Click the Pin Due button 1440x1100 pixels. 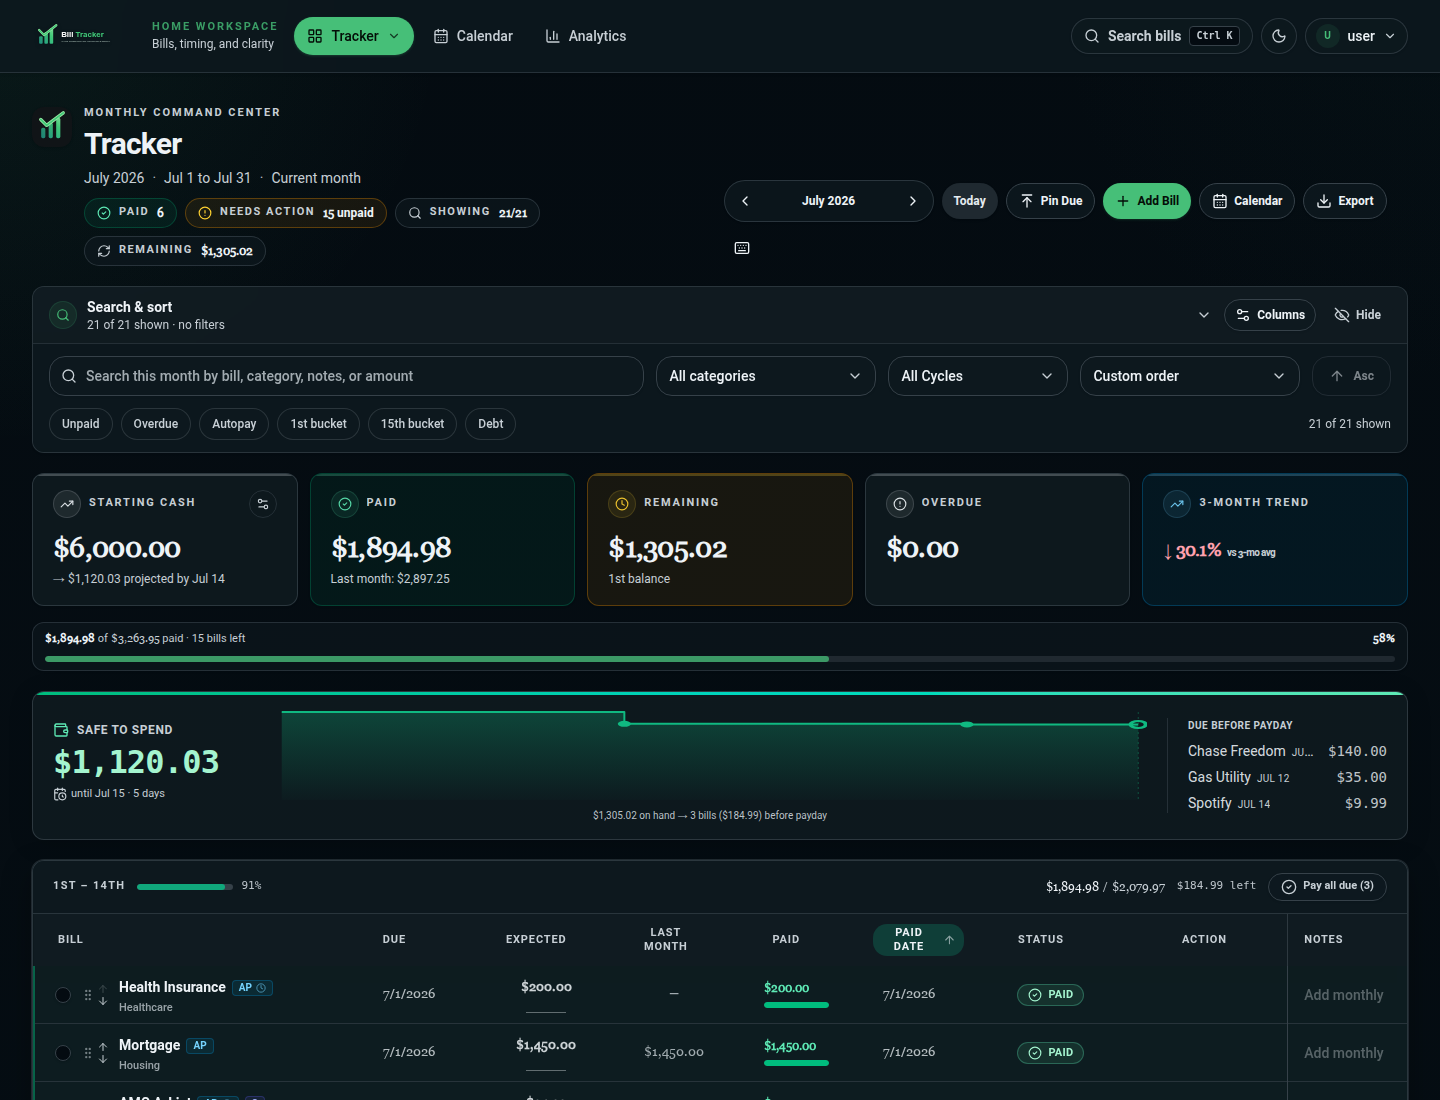1051,201
